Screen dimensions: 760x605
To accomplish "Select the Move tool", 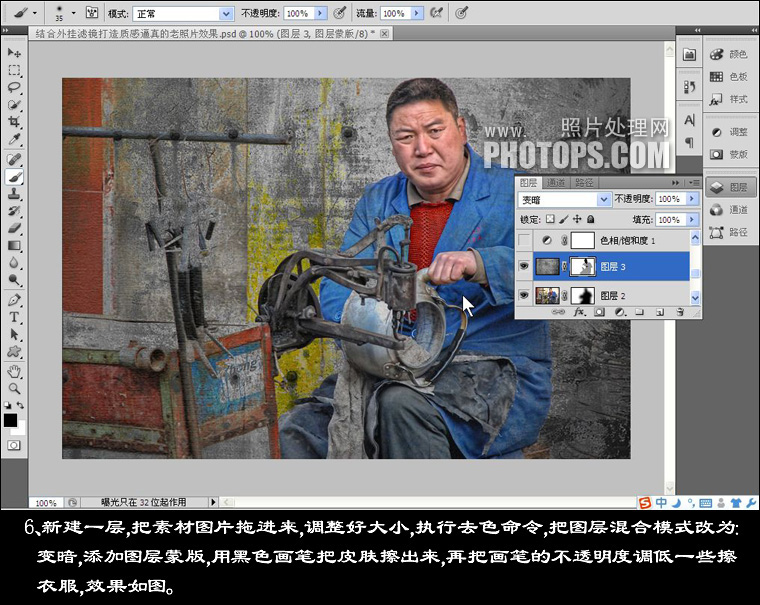I will (14, 52).
